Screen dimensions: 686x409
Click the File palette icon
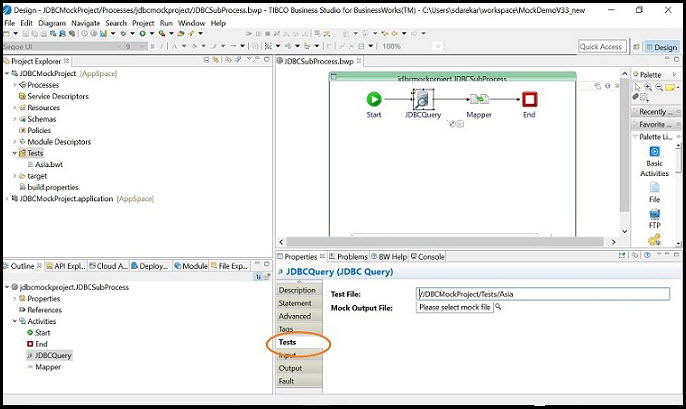coord(654,187)
